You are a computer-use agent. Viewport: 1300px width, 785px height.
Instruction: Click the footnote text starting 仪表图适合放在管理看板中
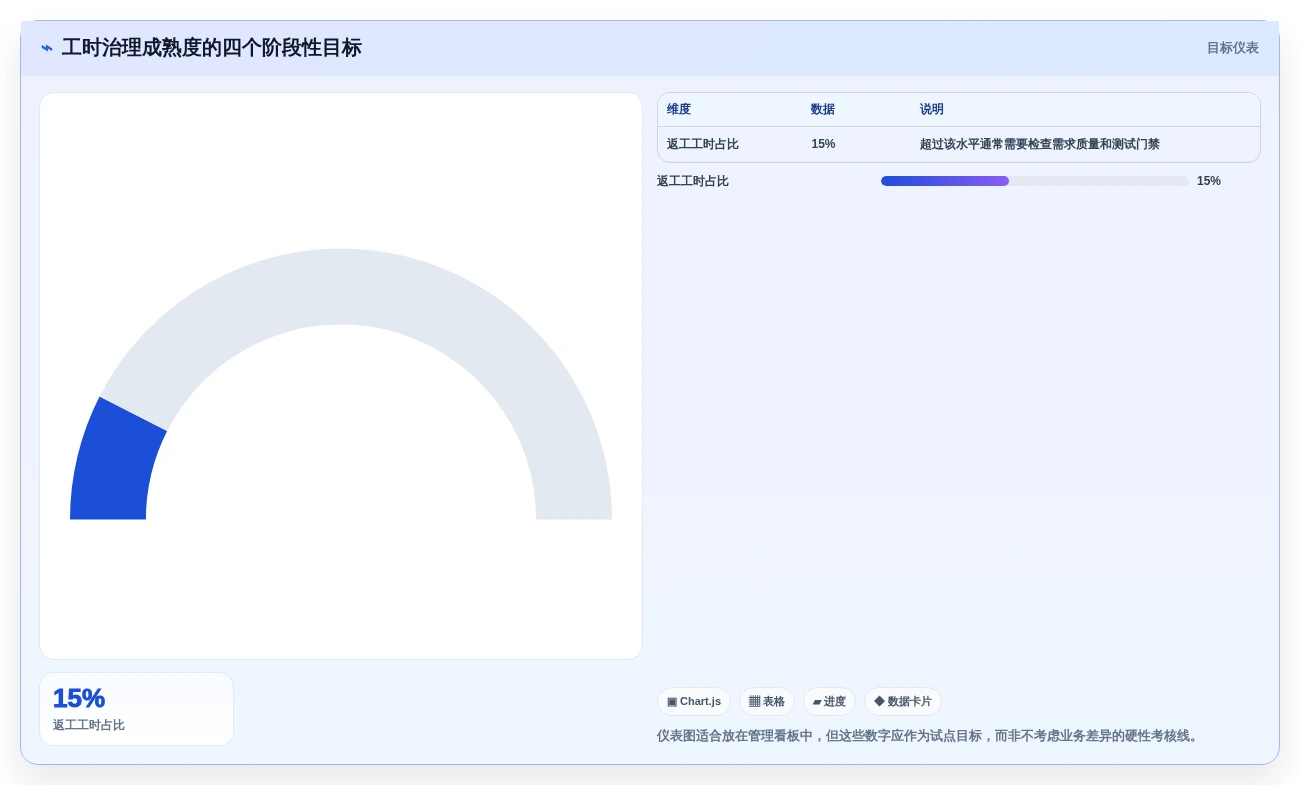click(x=929, y=736)
